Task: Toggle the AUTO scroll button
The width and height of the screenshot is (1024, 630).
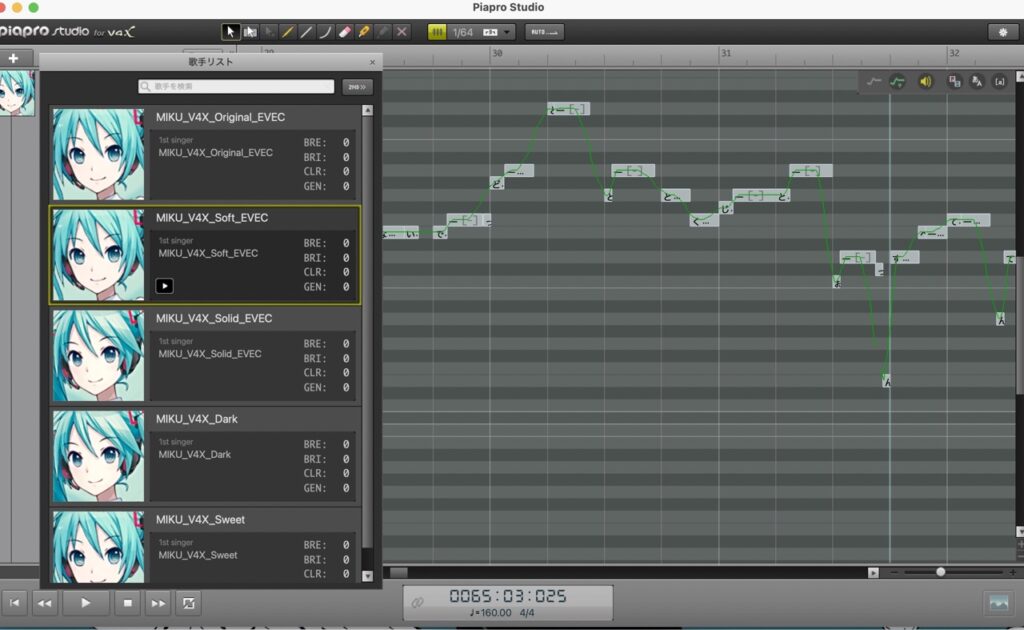Action: pos(544,32)
